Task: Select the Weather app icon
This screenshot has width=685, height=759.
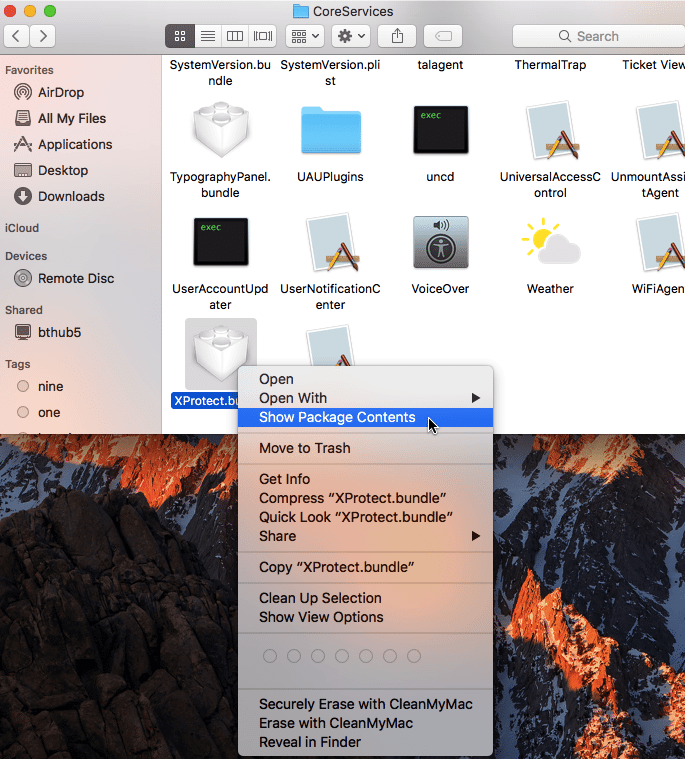Action: (x=551, y=241)
